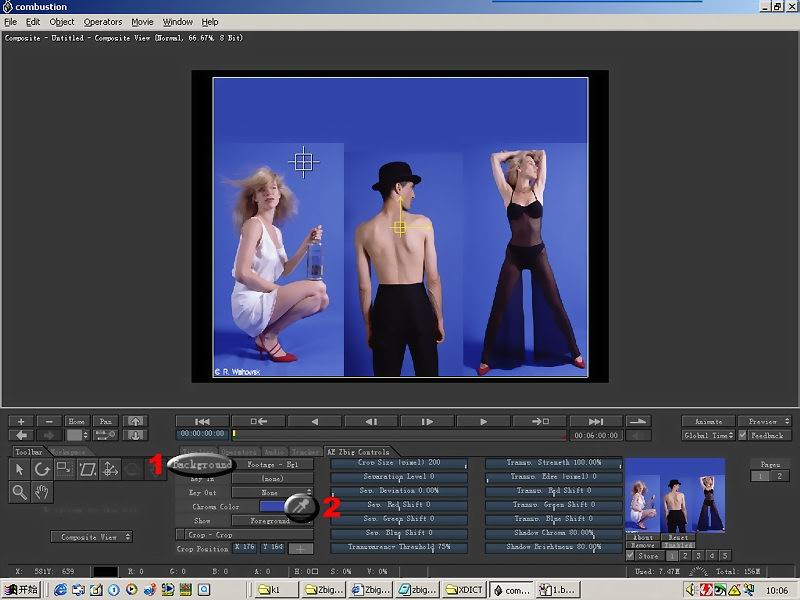Click the Crop Size (pixel) slider

pos(399,463)
